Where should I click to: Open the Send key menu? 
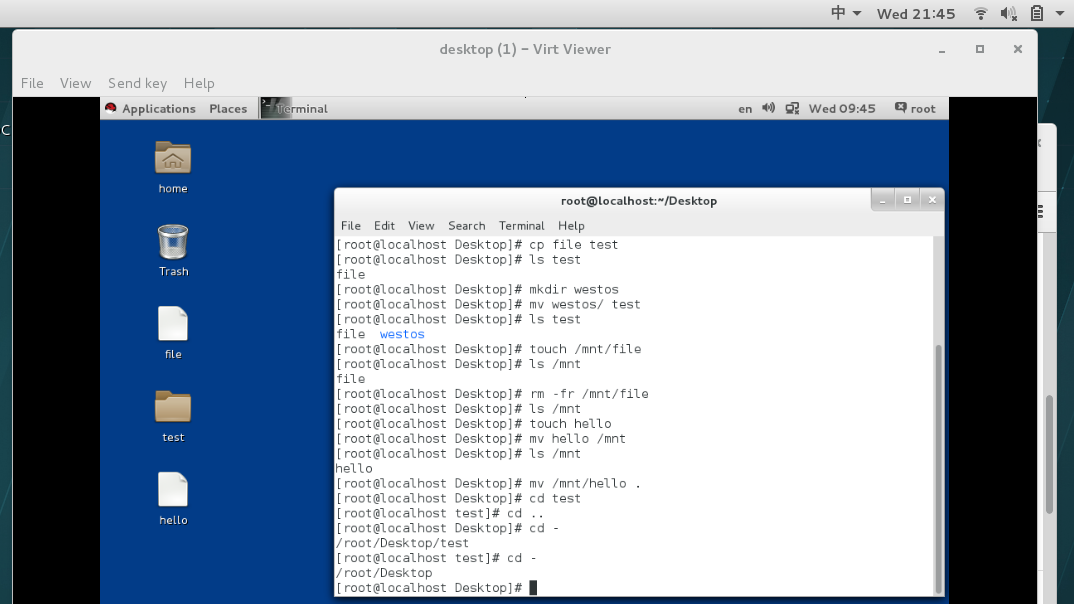point(138,83)
